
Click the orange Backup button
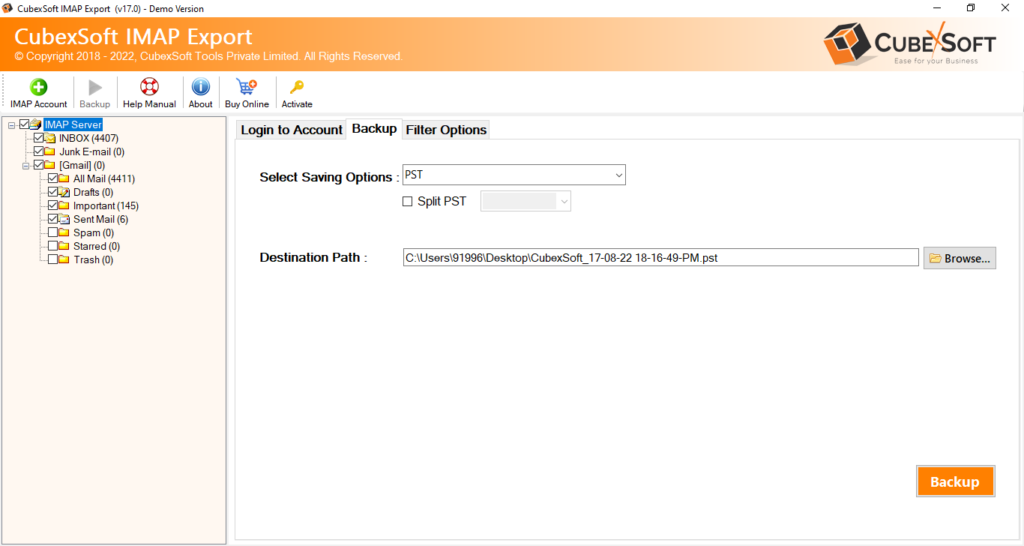pos(955,481)
